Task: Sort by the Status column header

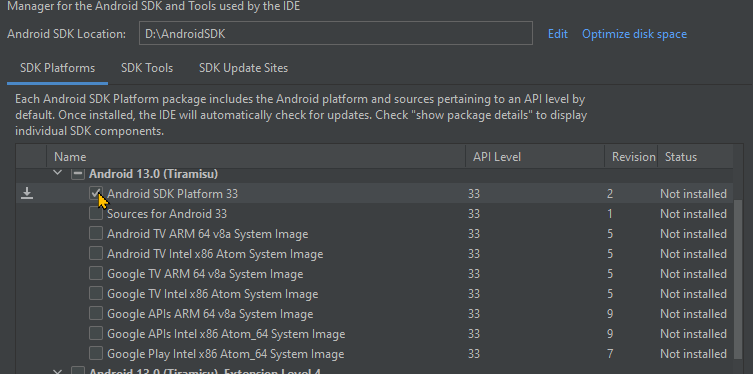Action: coord(695,157)
